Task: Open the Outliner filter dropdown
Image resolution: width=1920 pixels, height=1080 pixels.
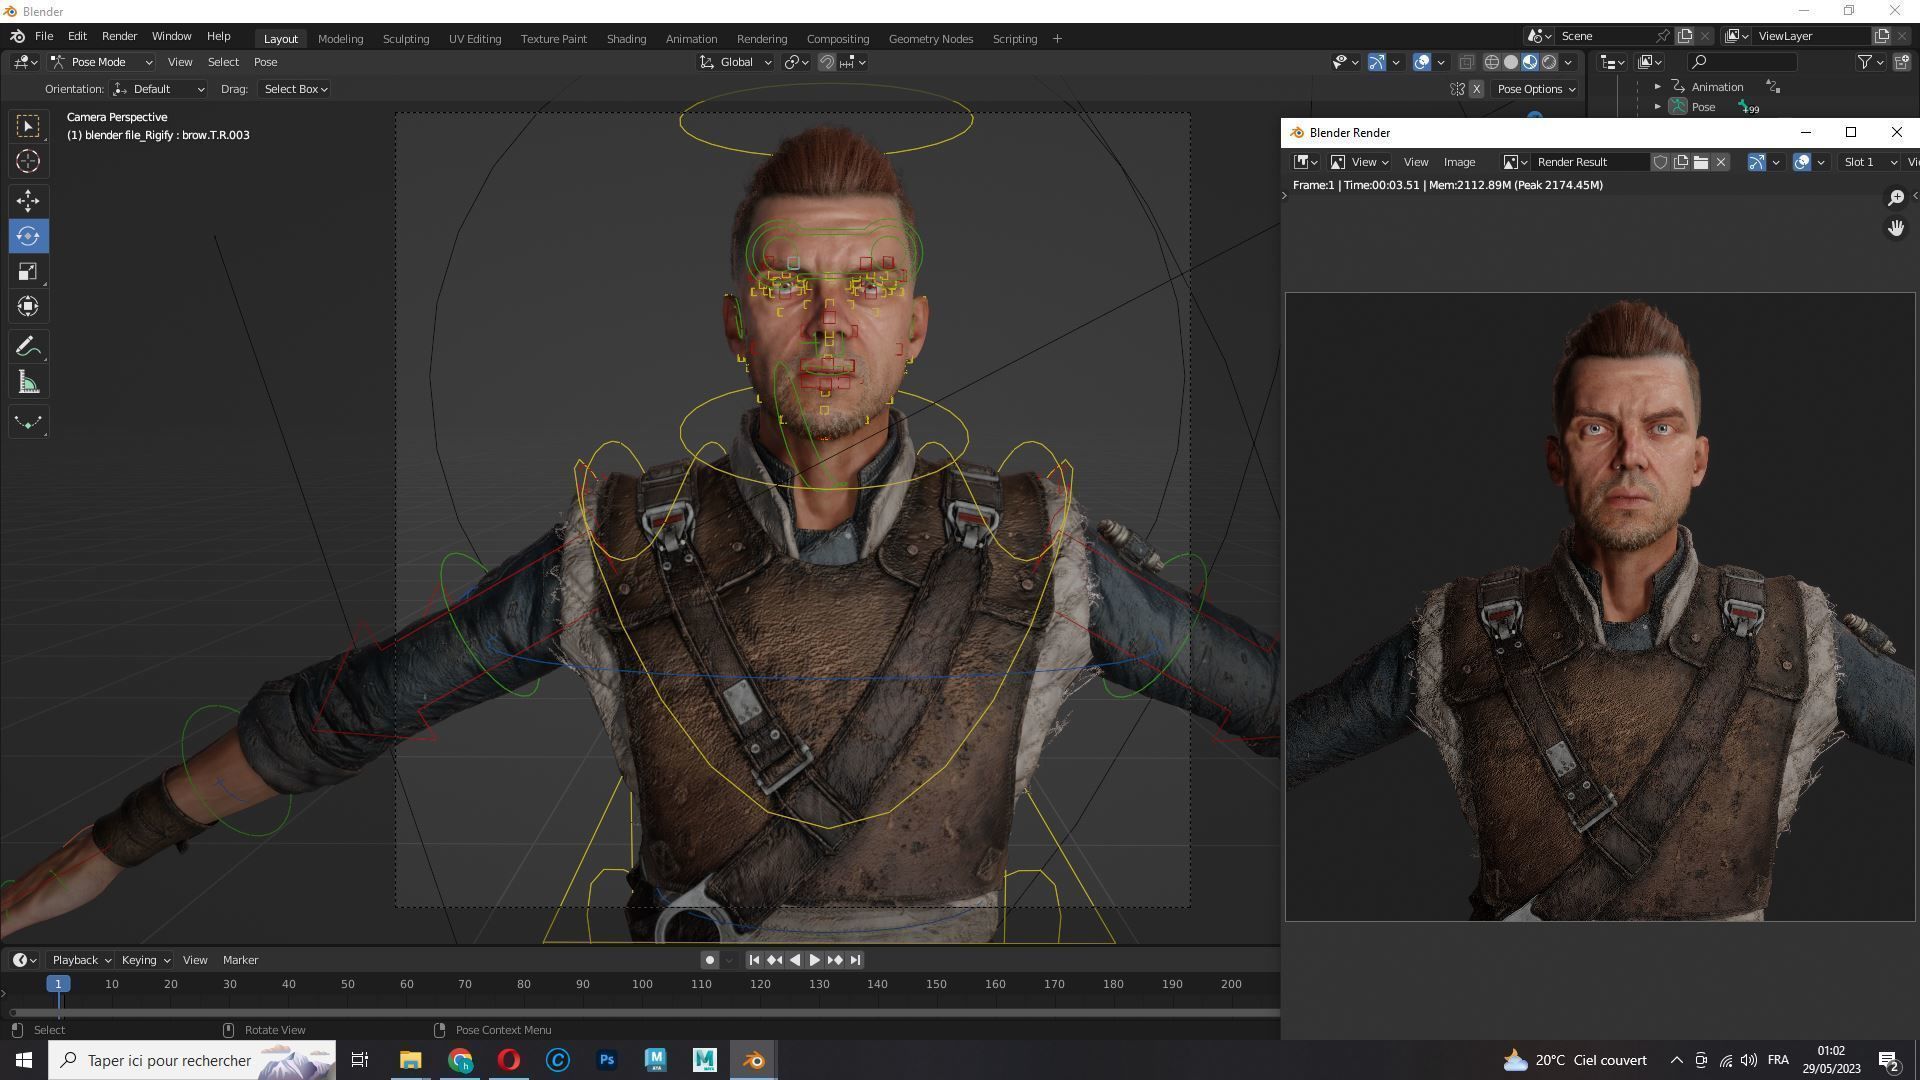Action: coord(1871,62)
